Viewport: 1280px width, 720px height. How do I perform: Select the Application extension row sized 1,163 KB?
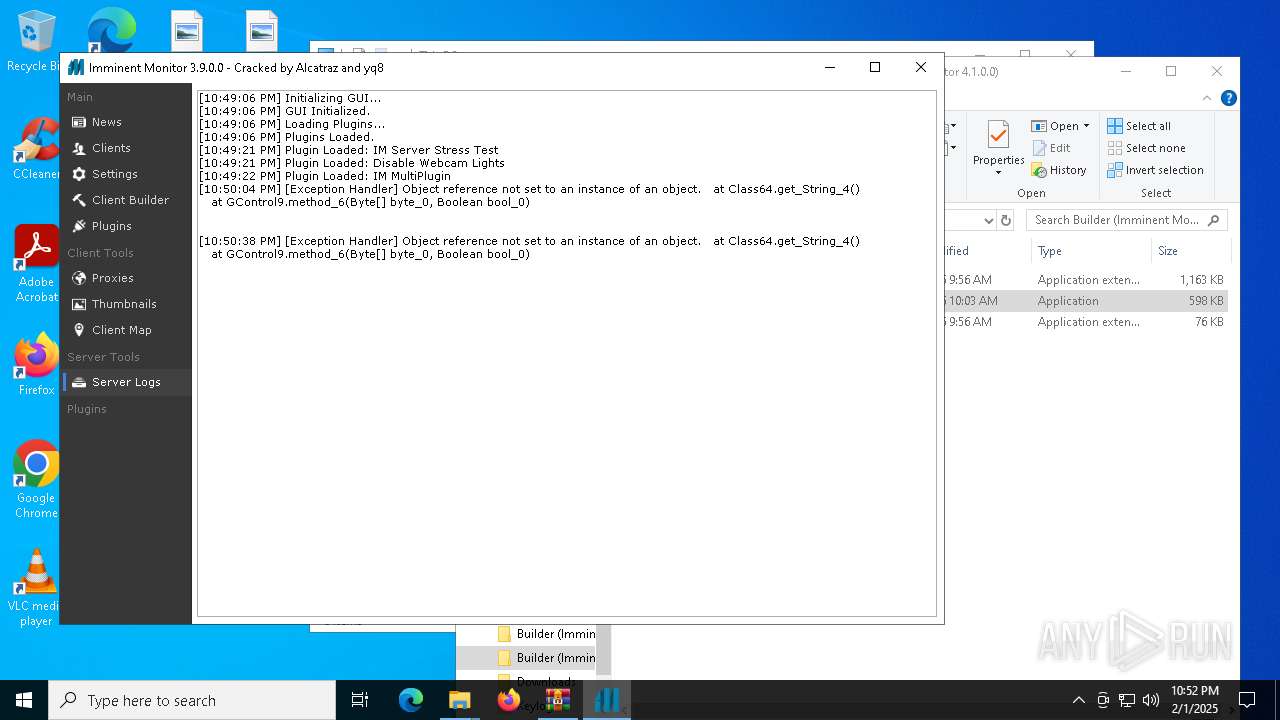click(1085, 280)
